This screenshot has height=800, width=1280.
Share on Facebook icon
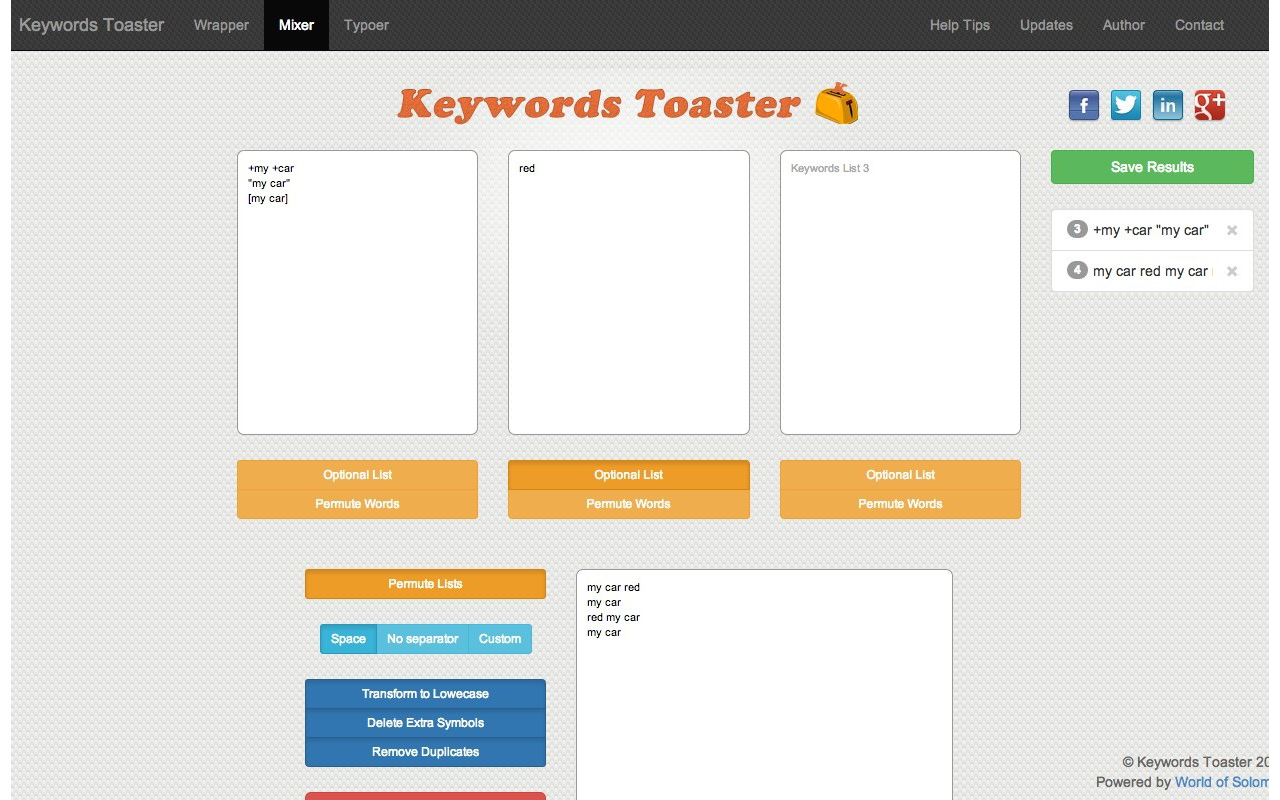(1083, 105)
